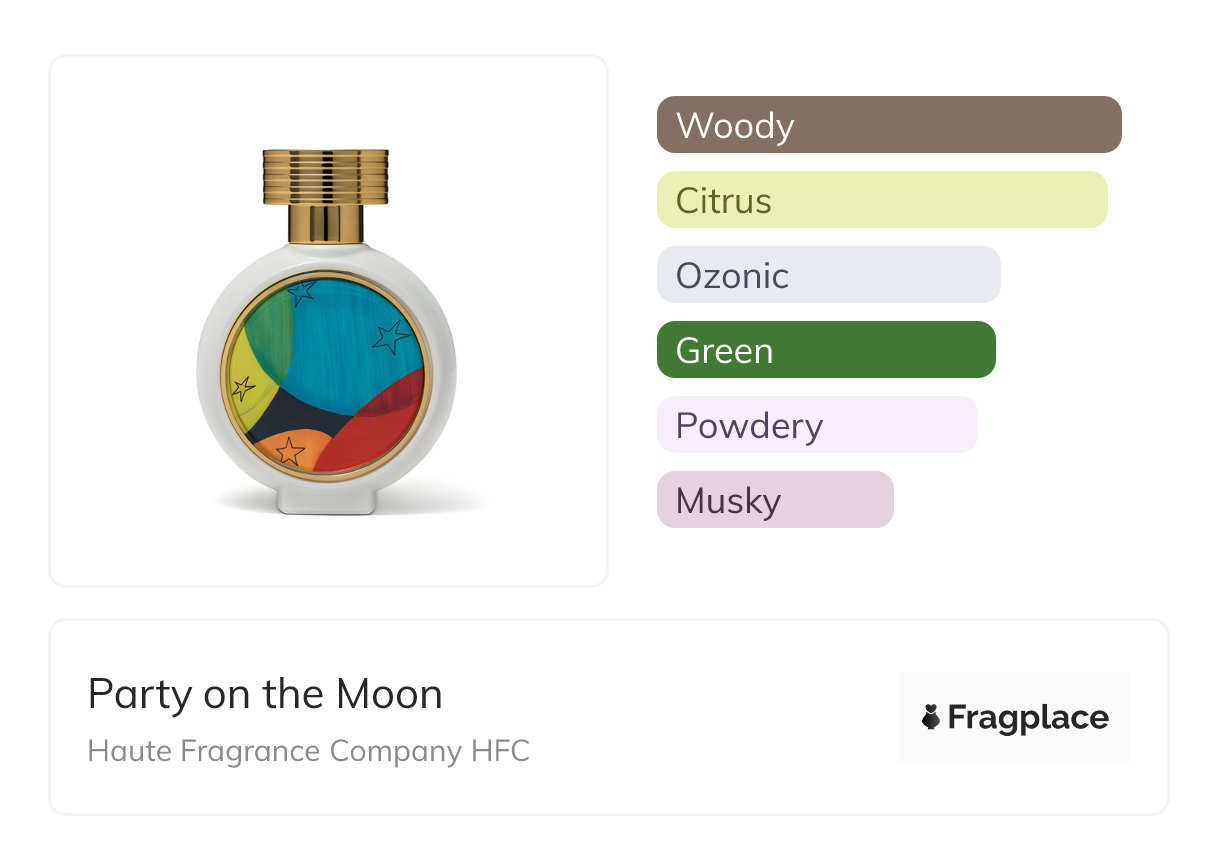Select the Citrus accord bar
The image size is (1218, 864).
(881, 200)
